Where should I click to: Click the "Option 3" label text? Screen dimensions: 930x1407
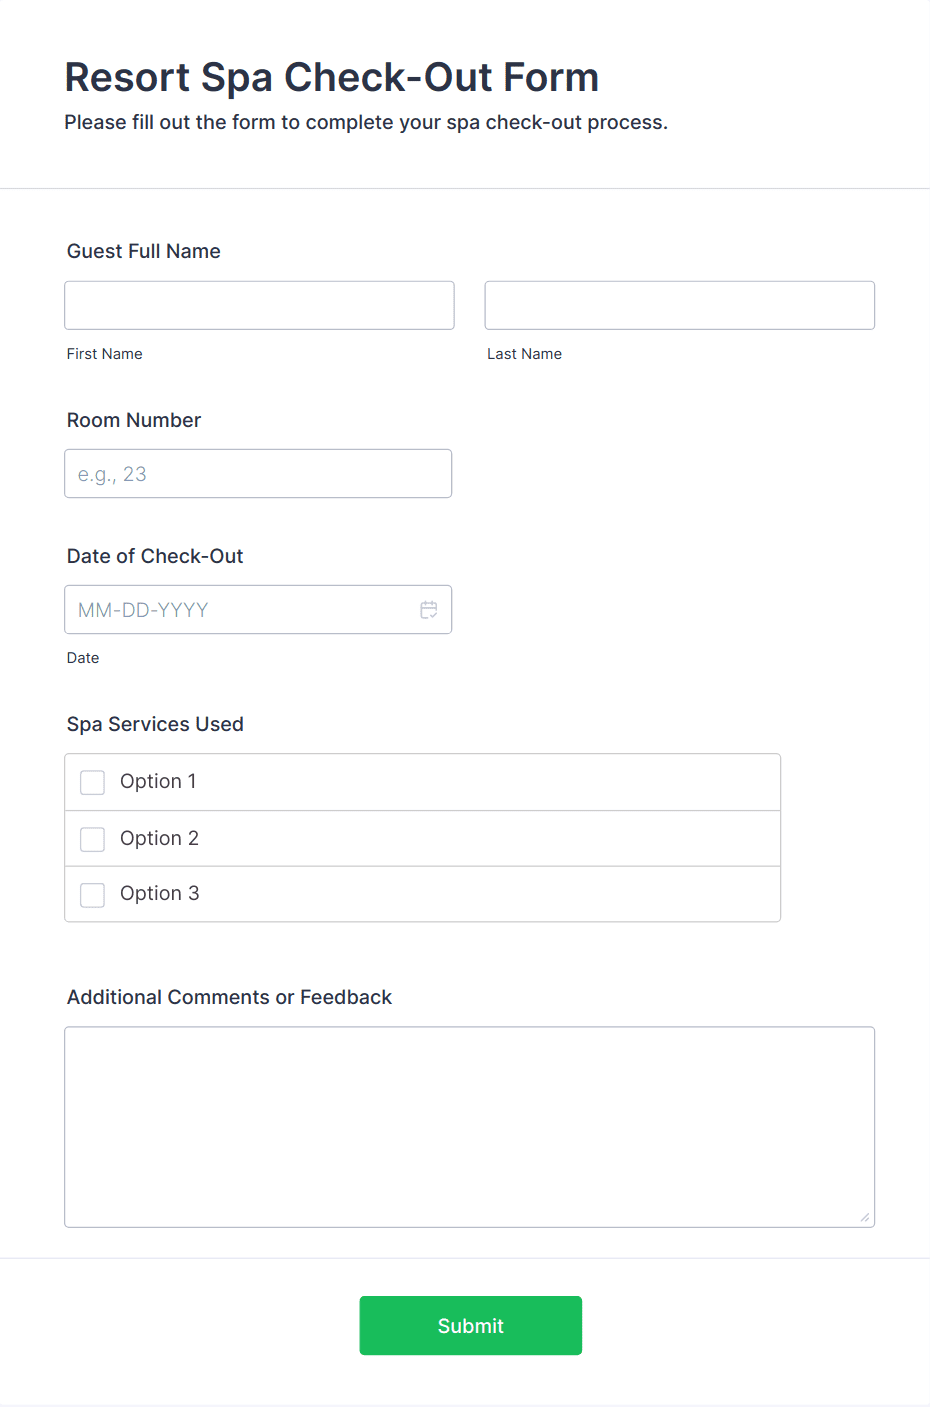159,893
